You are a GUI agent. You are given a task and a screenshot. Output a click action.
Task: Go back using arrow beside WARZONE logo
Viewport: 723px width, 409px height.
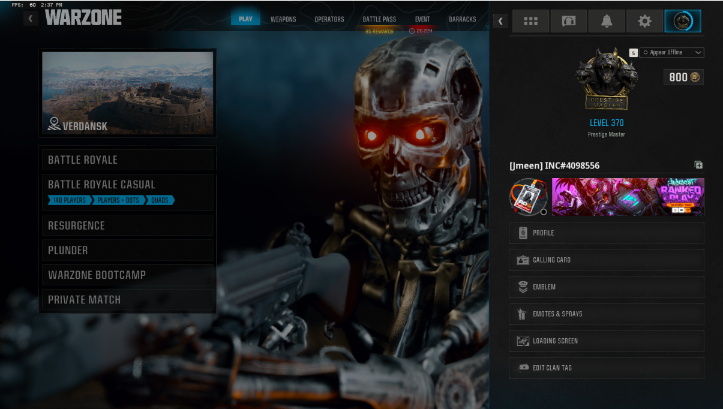pyautogui.click(x=30, y=18)
